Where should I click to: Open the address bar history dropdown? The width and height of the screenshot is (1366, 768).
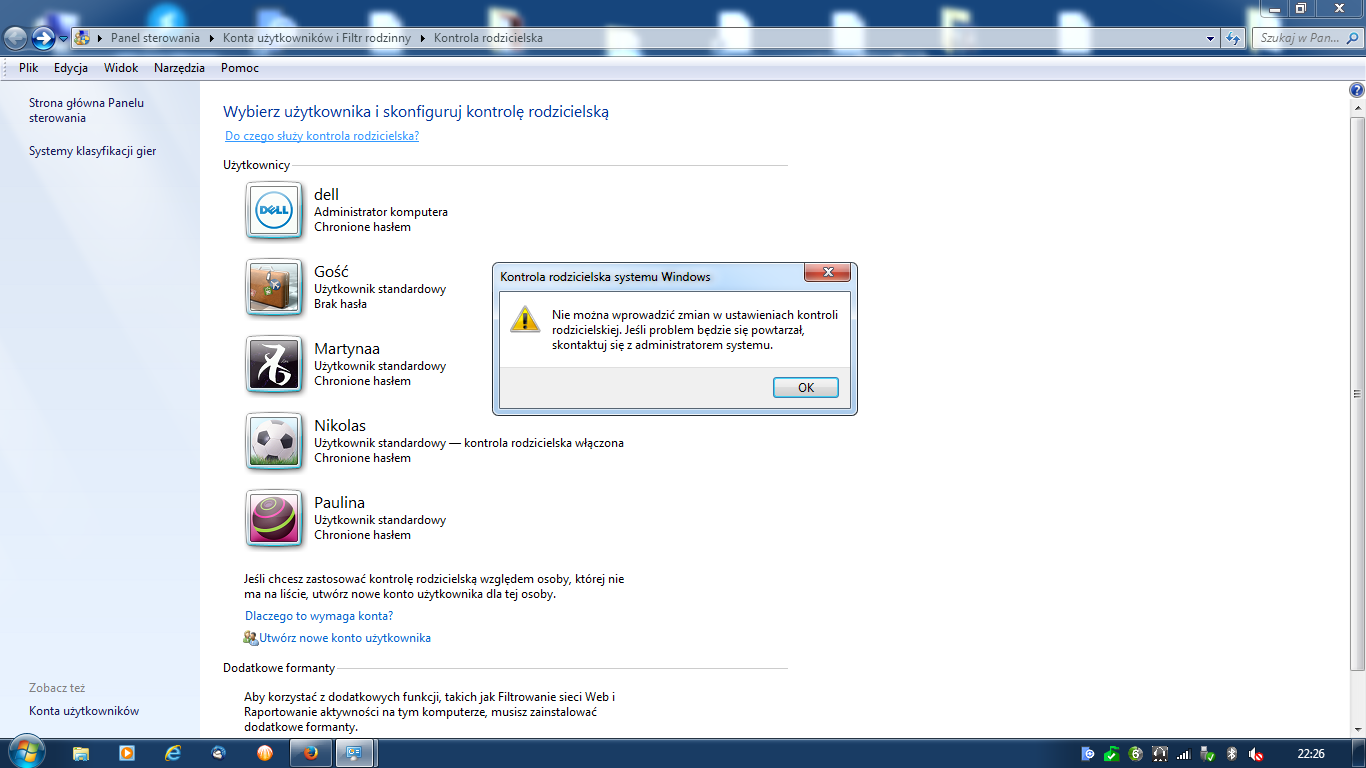(x=1210, y=38)
